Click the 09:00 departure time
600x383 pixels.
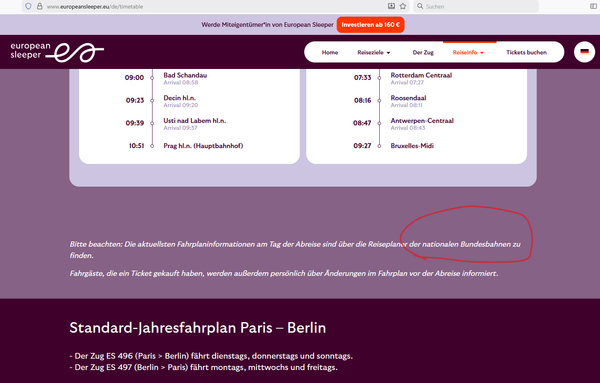134,78
